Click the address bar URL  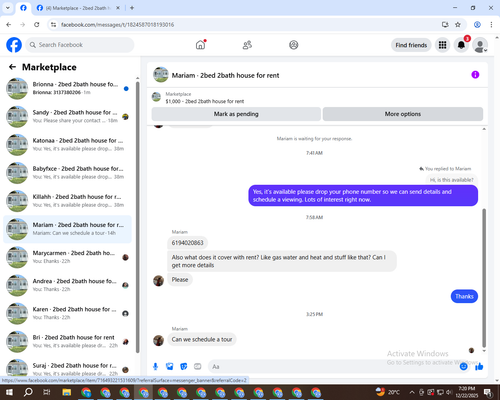[117, 25]
